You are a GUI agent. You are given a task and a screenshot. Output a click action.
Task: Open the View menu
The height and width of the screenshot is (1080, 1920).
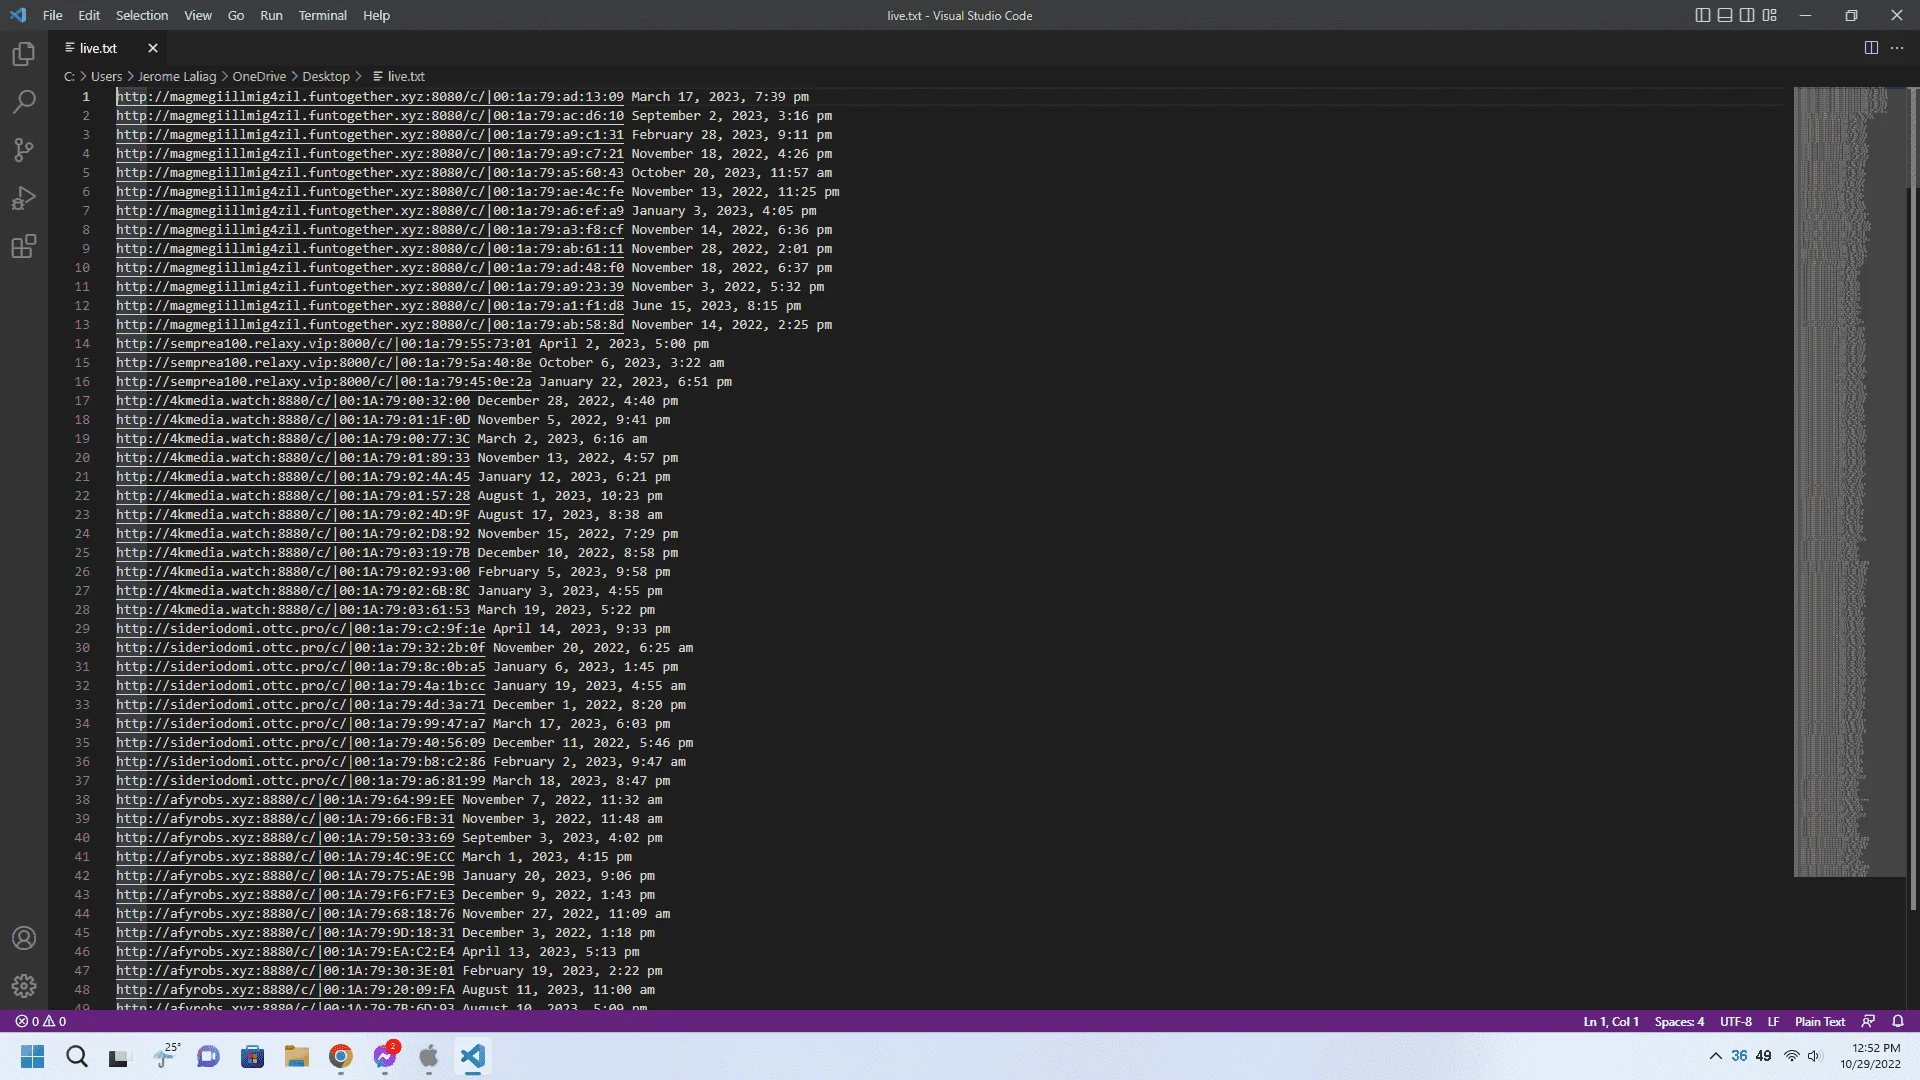pyautogui.click(x=198, y=15)
